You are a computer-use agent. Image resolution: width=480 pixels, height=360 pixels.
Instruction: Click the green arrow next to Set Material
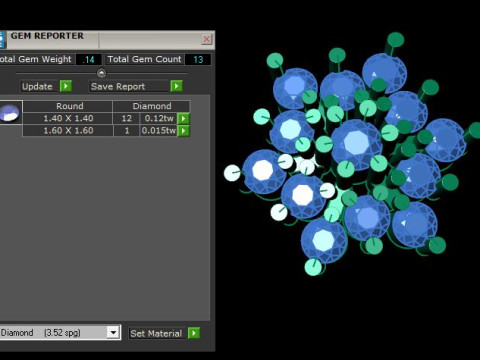pyautogui.click(x=194, y=333)
